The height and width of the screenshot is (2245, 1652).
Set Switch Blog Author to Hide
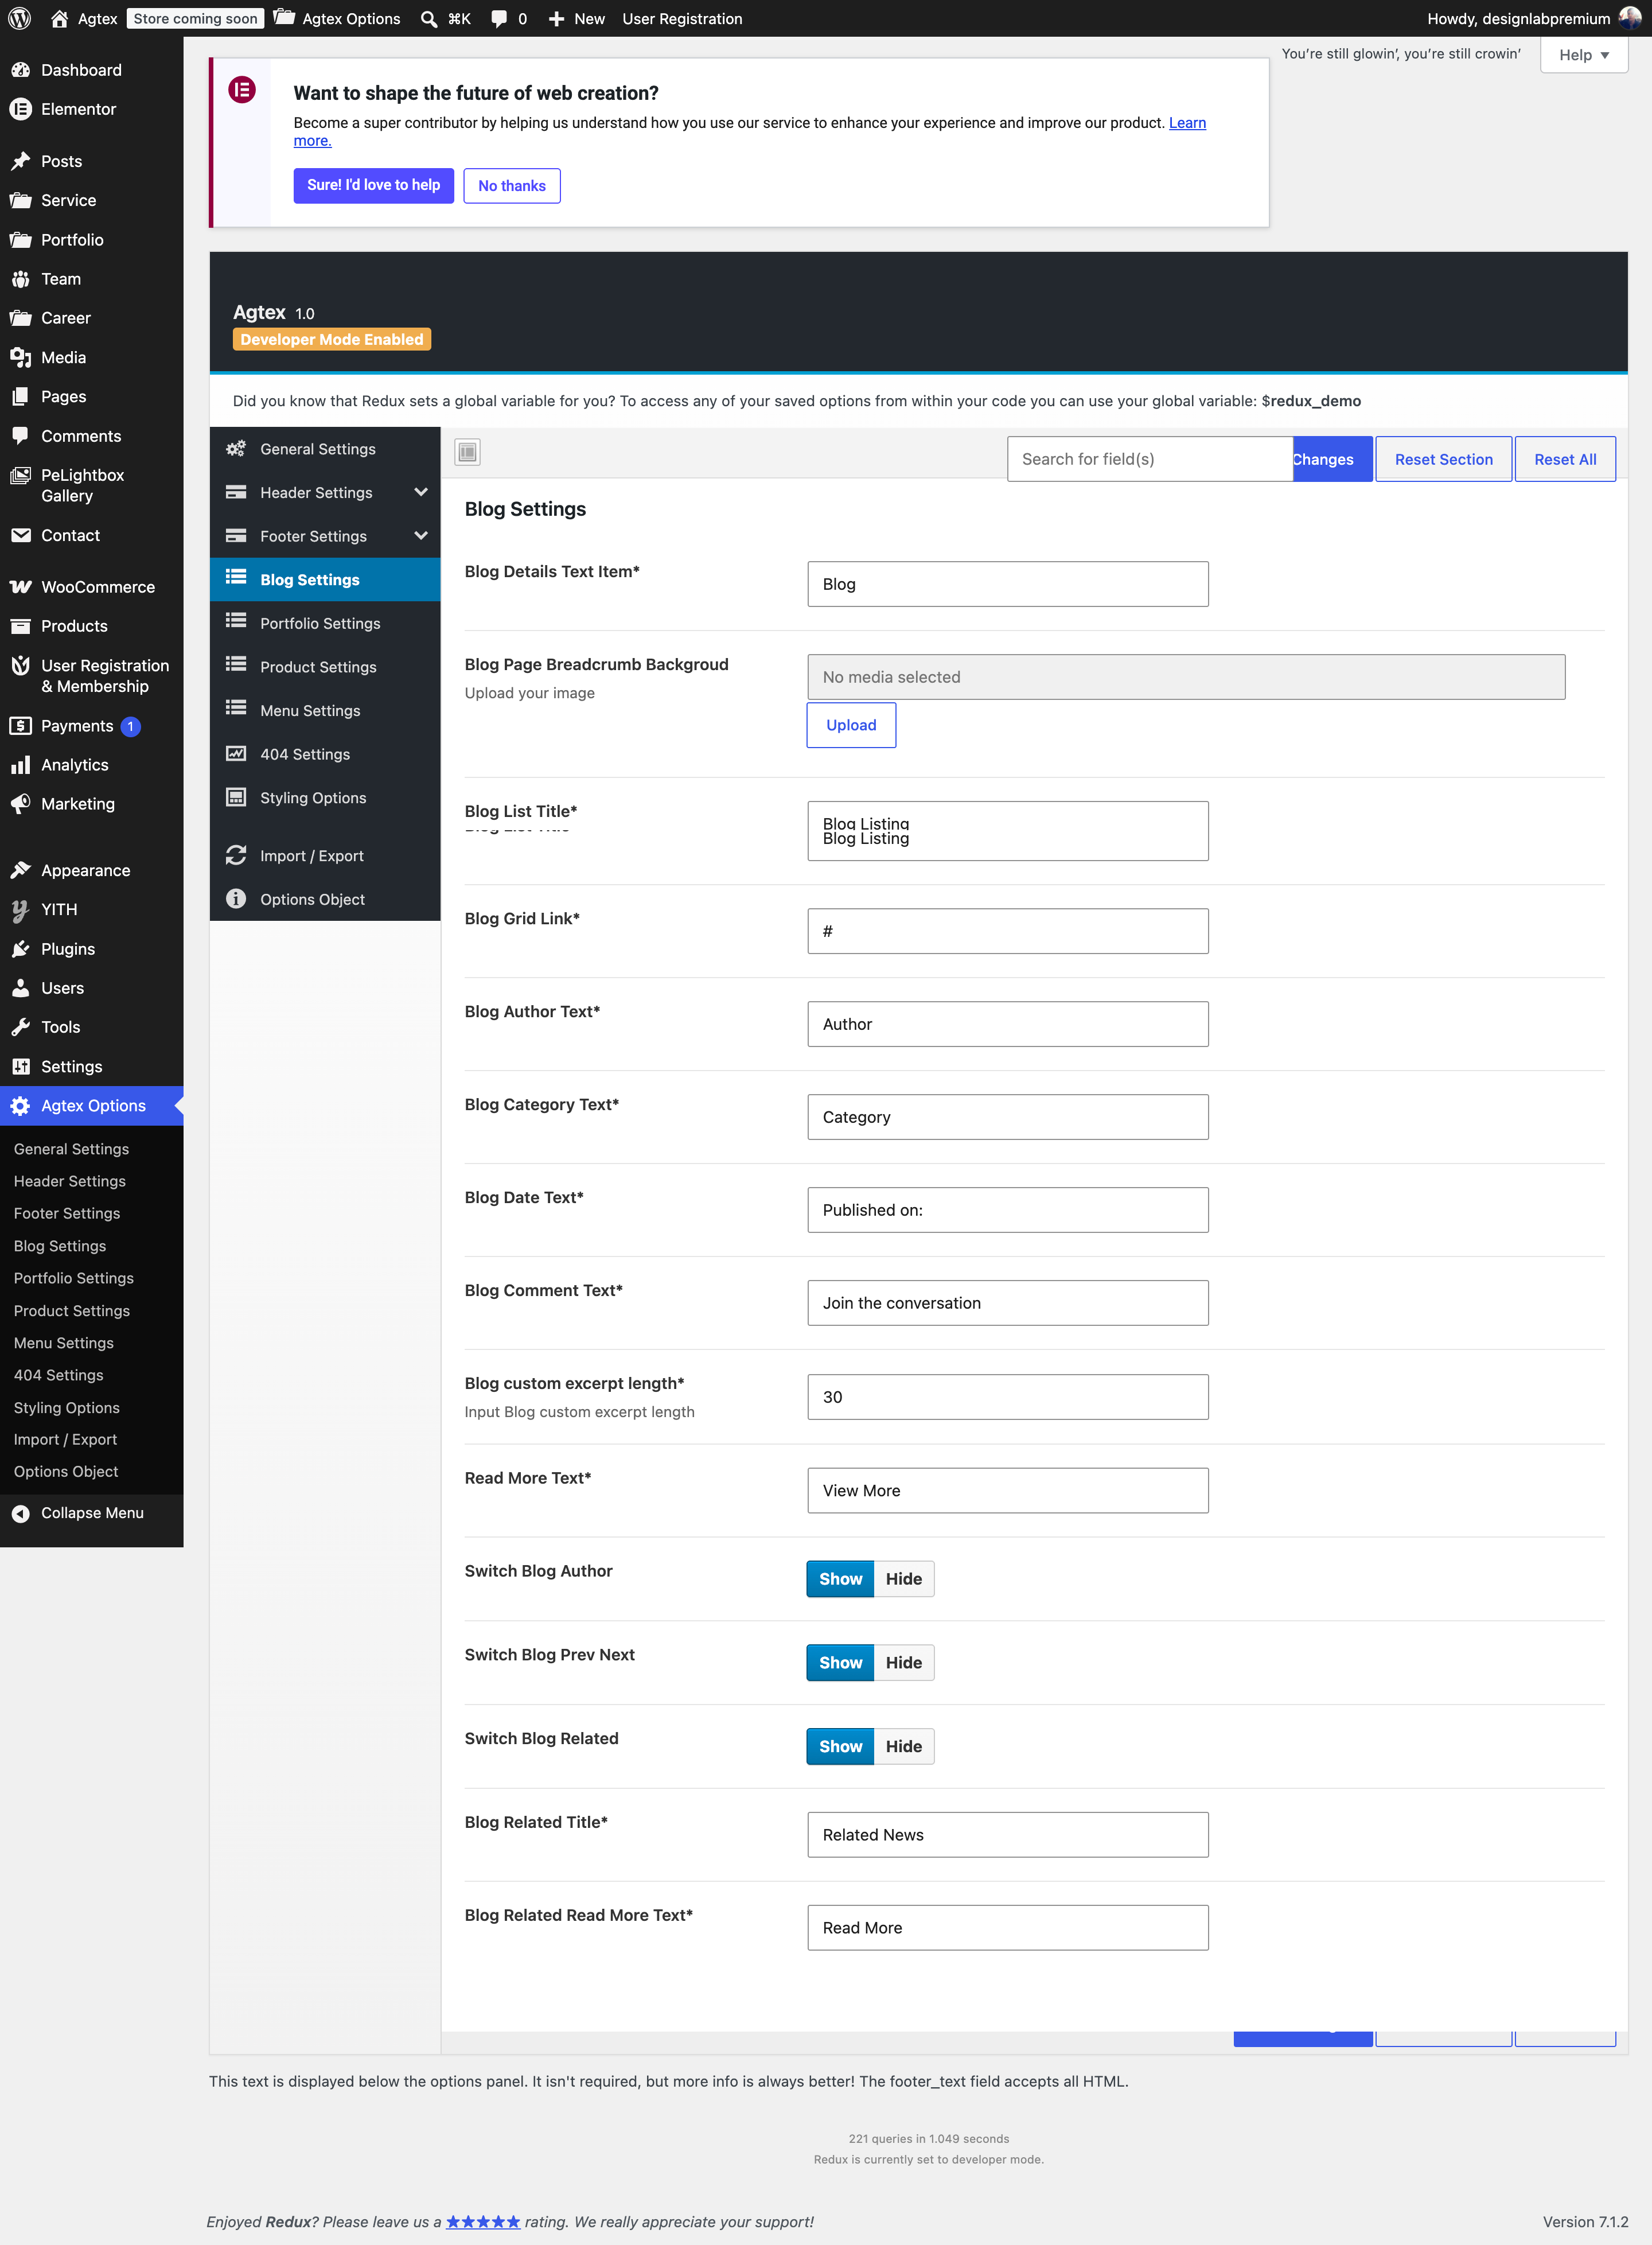(904, 1579)
